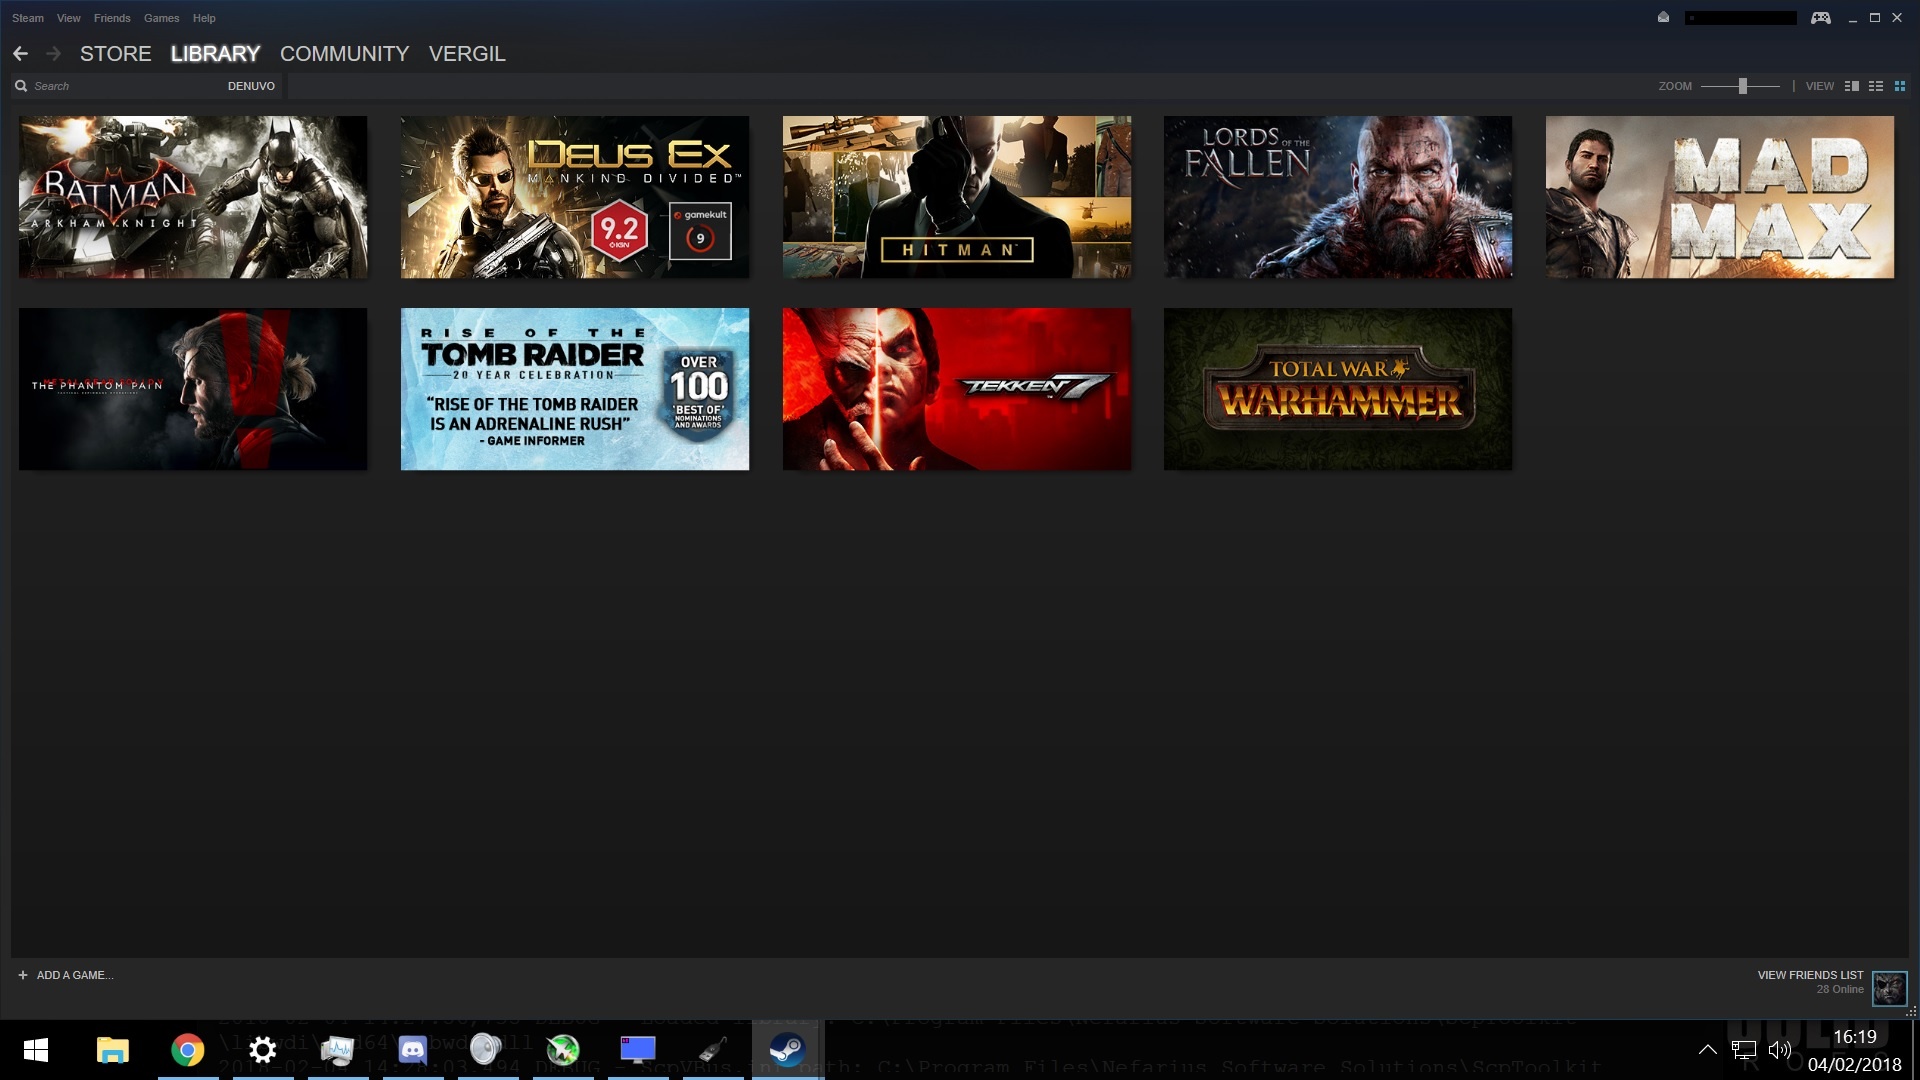Image resolution: width=1920 pixels, height=1080 pixels.
Task: Switch to the STORE tab
Action: pyautogui.click(x=115, y=54)
